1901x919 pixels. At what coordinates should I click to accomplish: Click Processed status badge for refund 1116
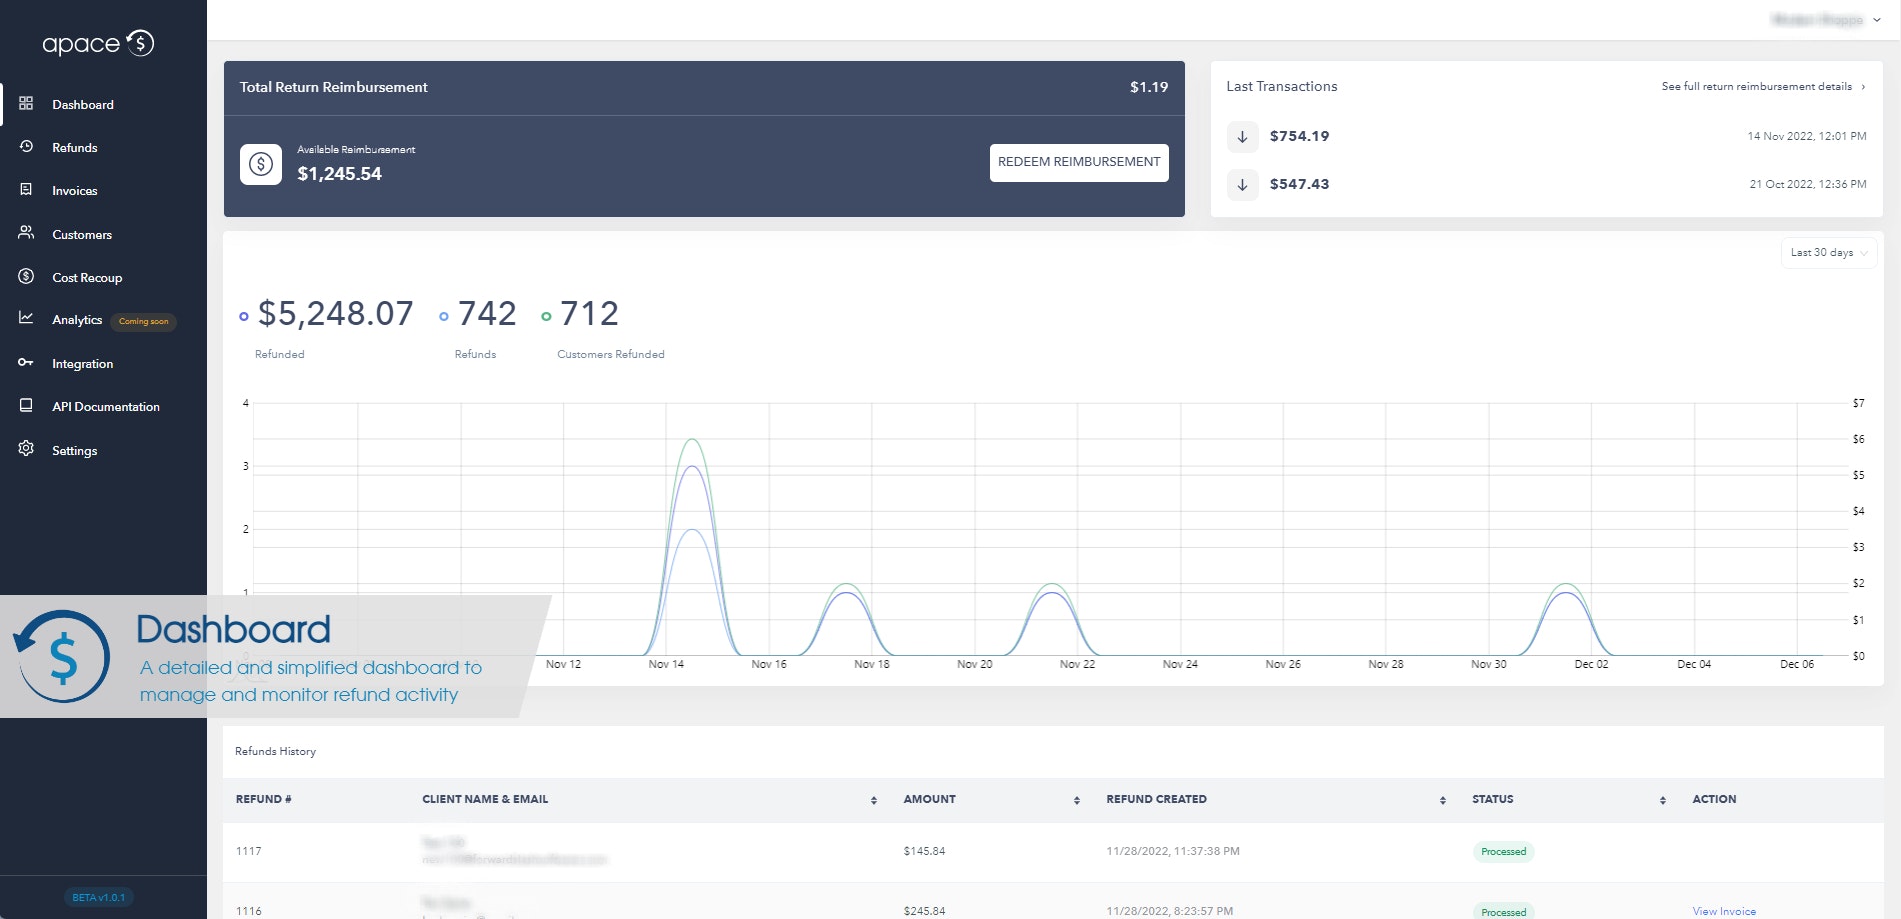(x=1503, y=911)
